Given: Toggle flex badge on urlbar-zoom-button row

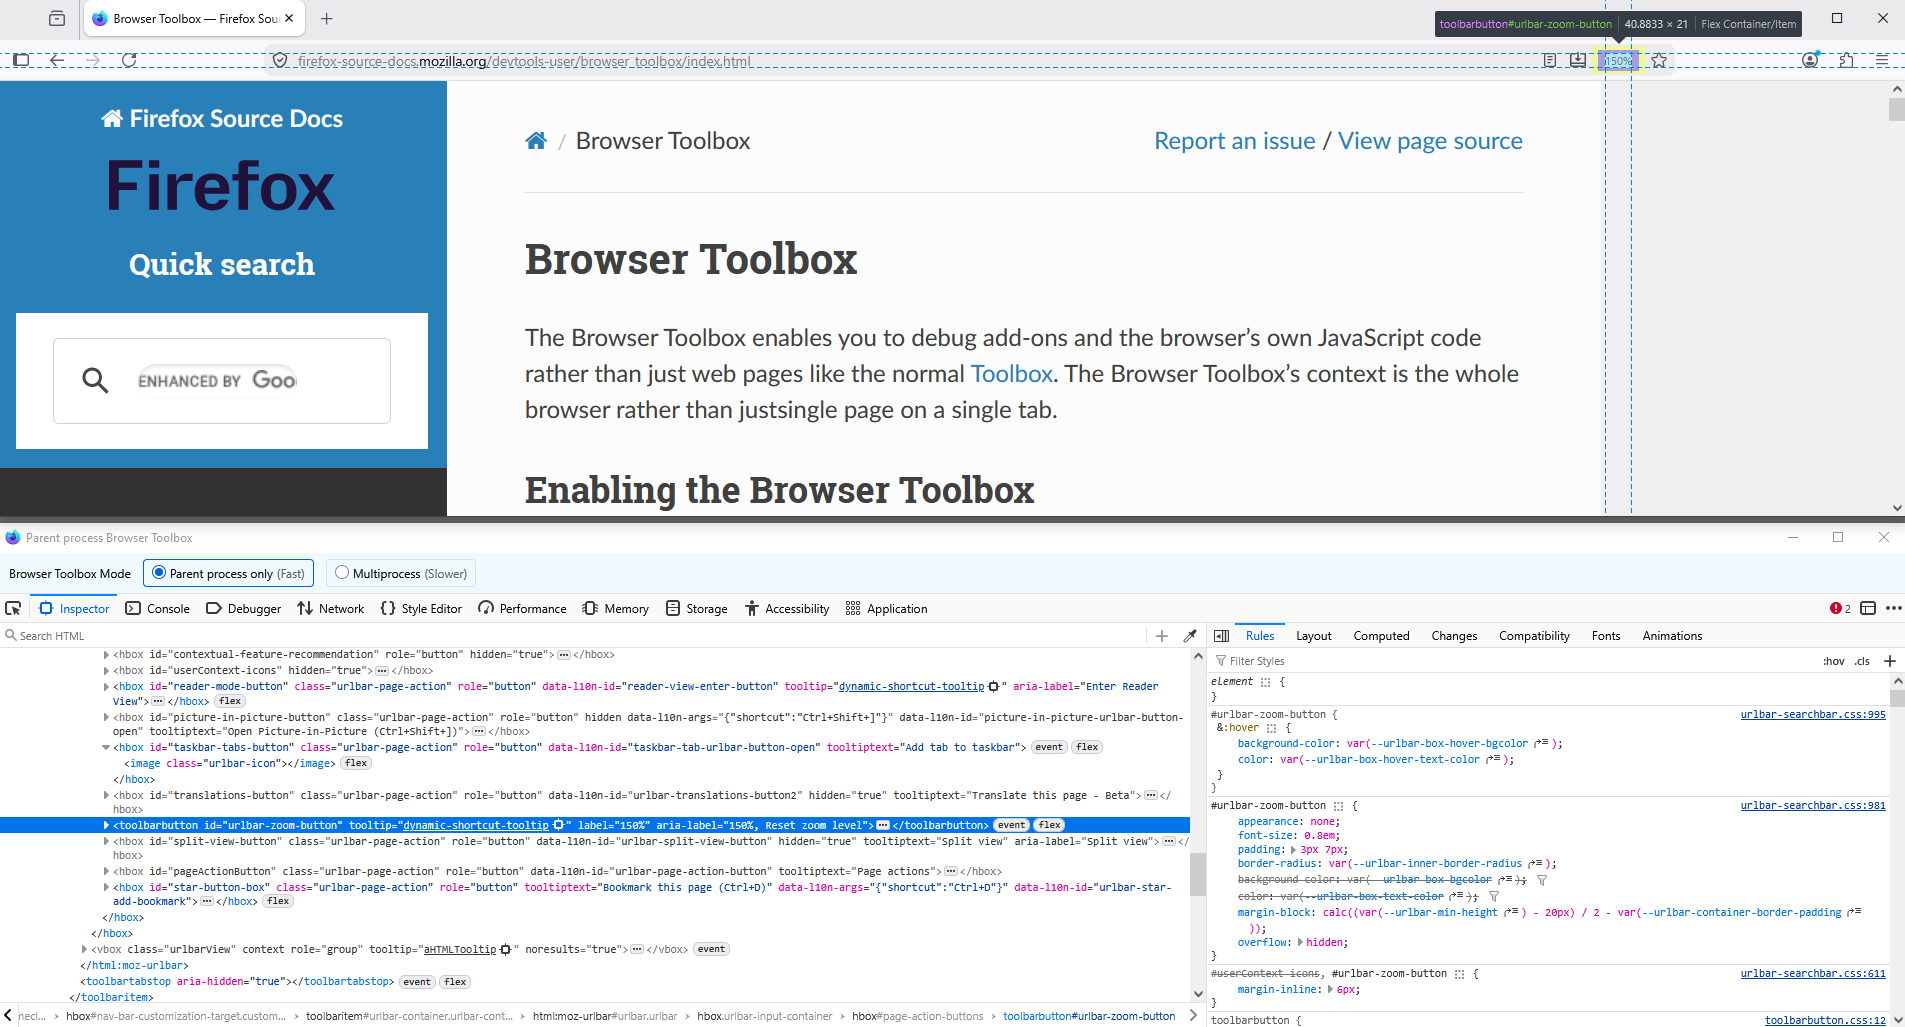Looking at the screenshot, I should 1049,825.
